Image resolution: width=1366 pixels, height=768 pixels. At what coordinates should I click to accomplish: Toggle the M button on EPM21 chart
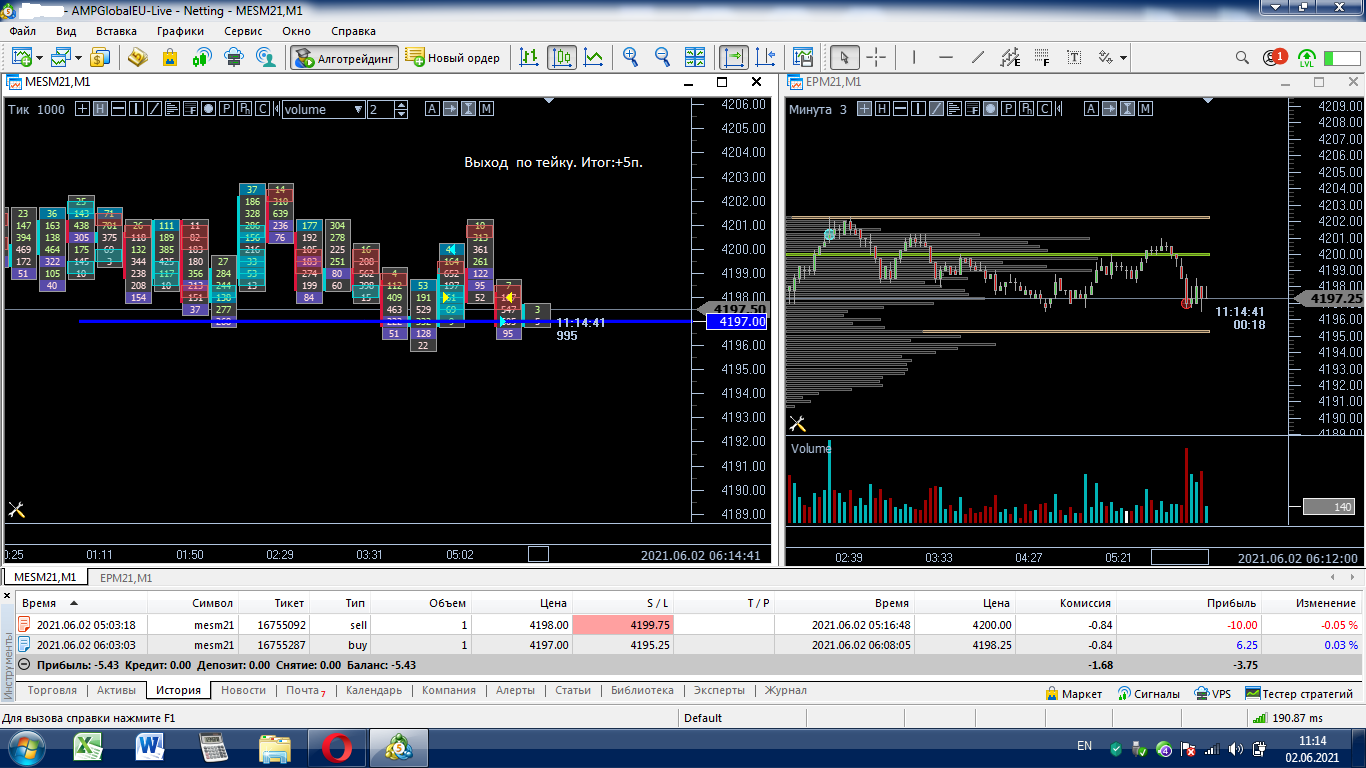[1146, 109]
